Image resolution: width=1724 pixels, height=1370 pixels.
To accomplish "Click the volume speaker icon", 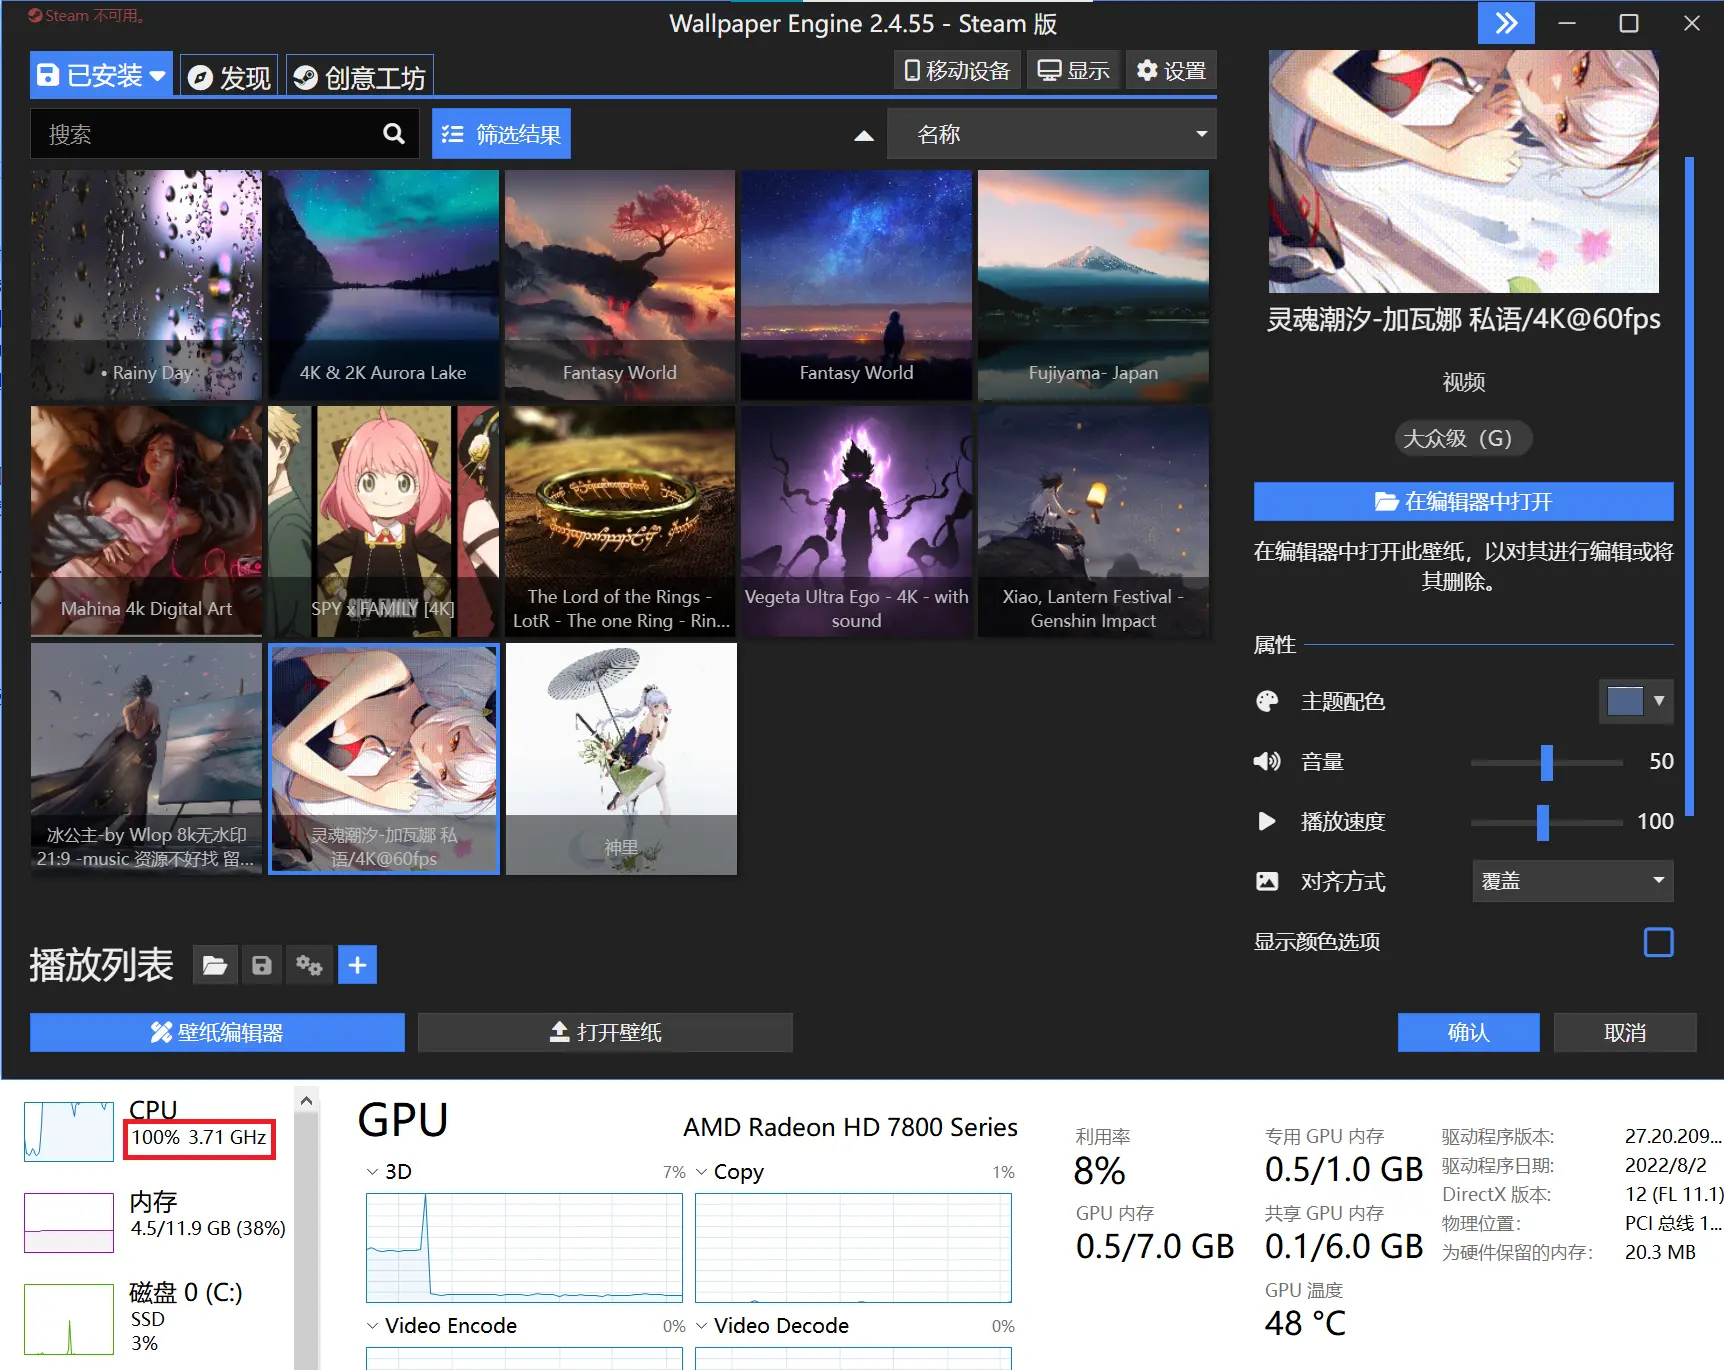I will coord(1267,762).
